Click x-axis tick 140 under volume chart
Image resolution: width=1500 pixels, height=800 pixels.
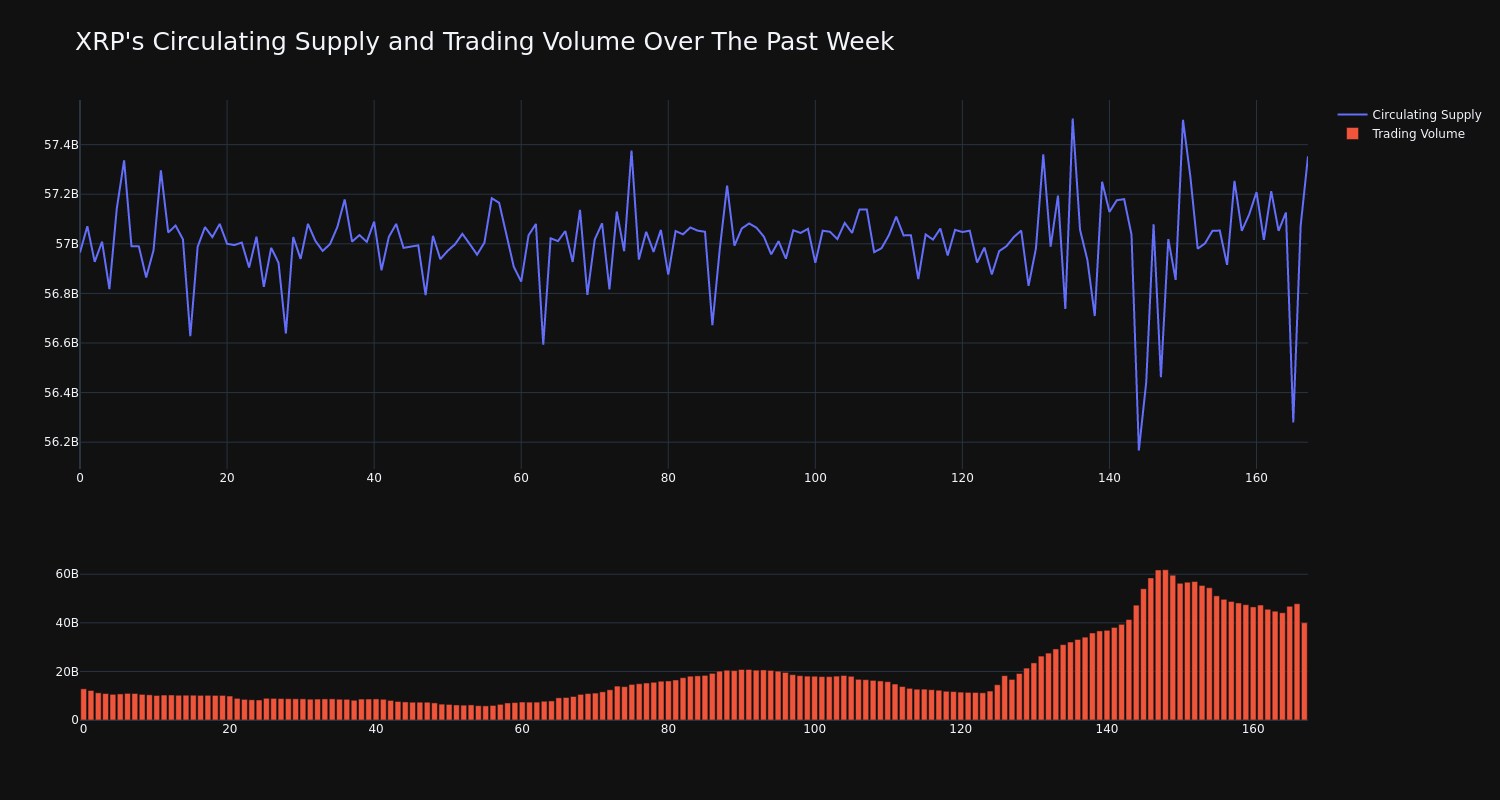pos(1107,729)
